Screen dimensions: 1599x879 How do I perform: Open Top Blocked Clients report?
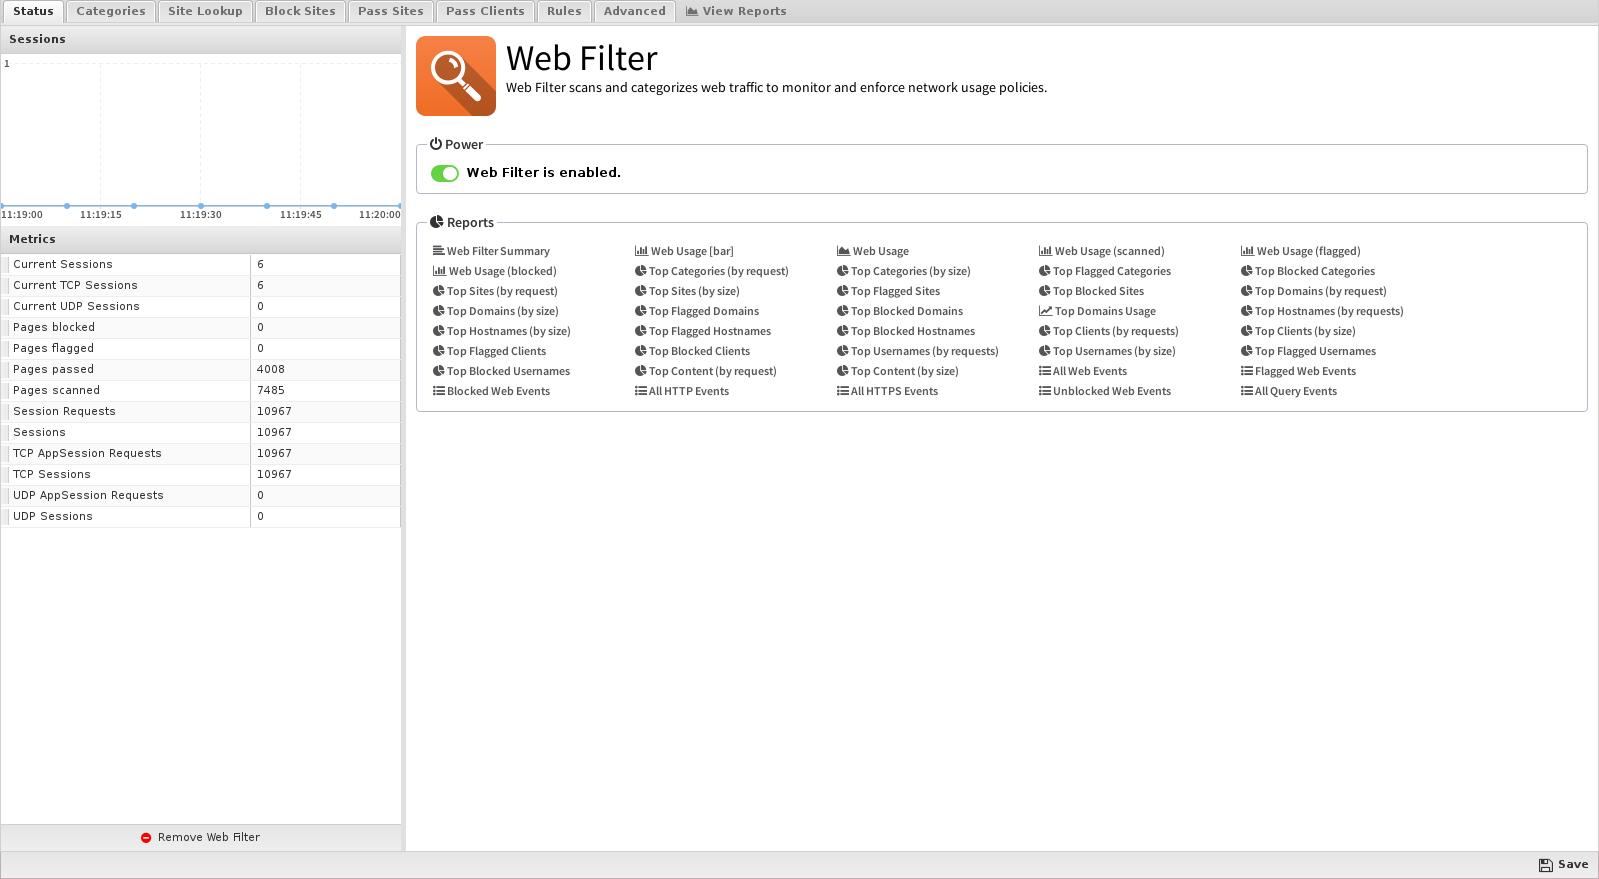pyautogui.click(x=692, y=351)
